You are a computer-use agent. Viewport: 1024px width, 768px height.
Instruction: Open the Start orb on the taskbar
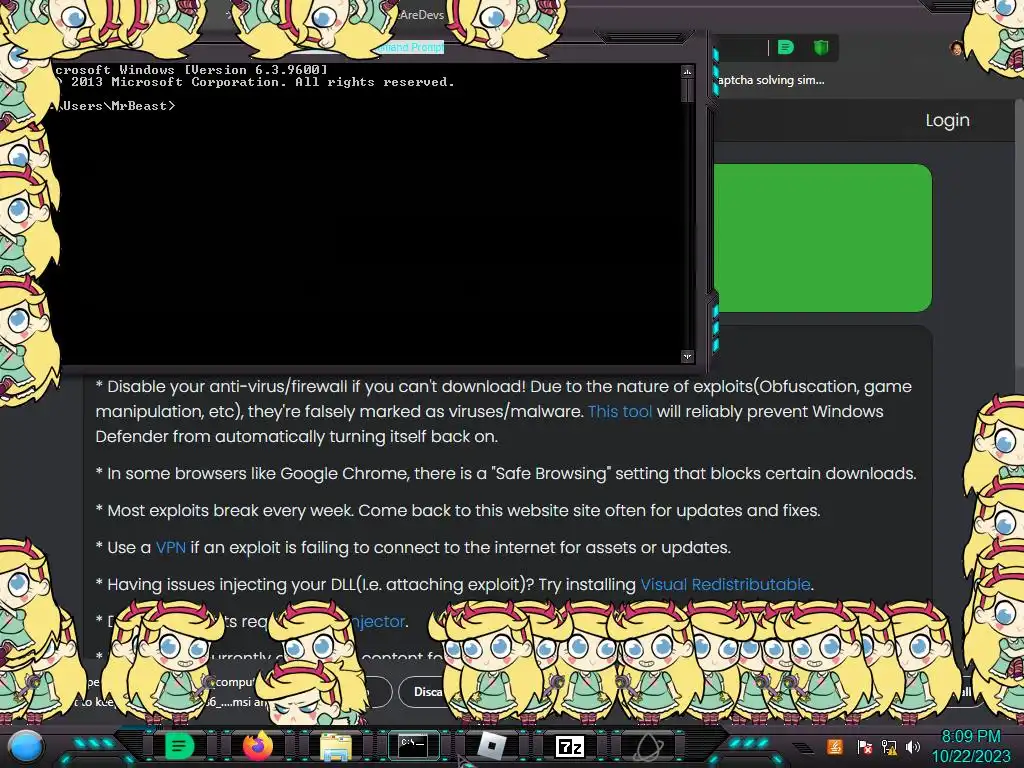coord(26,747)
